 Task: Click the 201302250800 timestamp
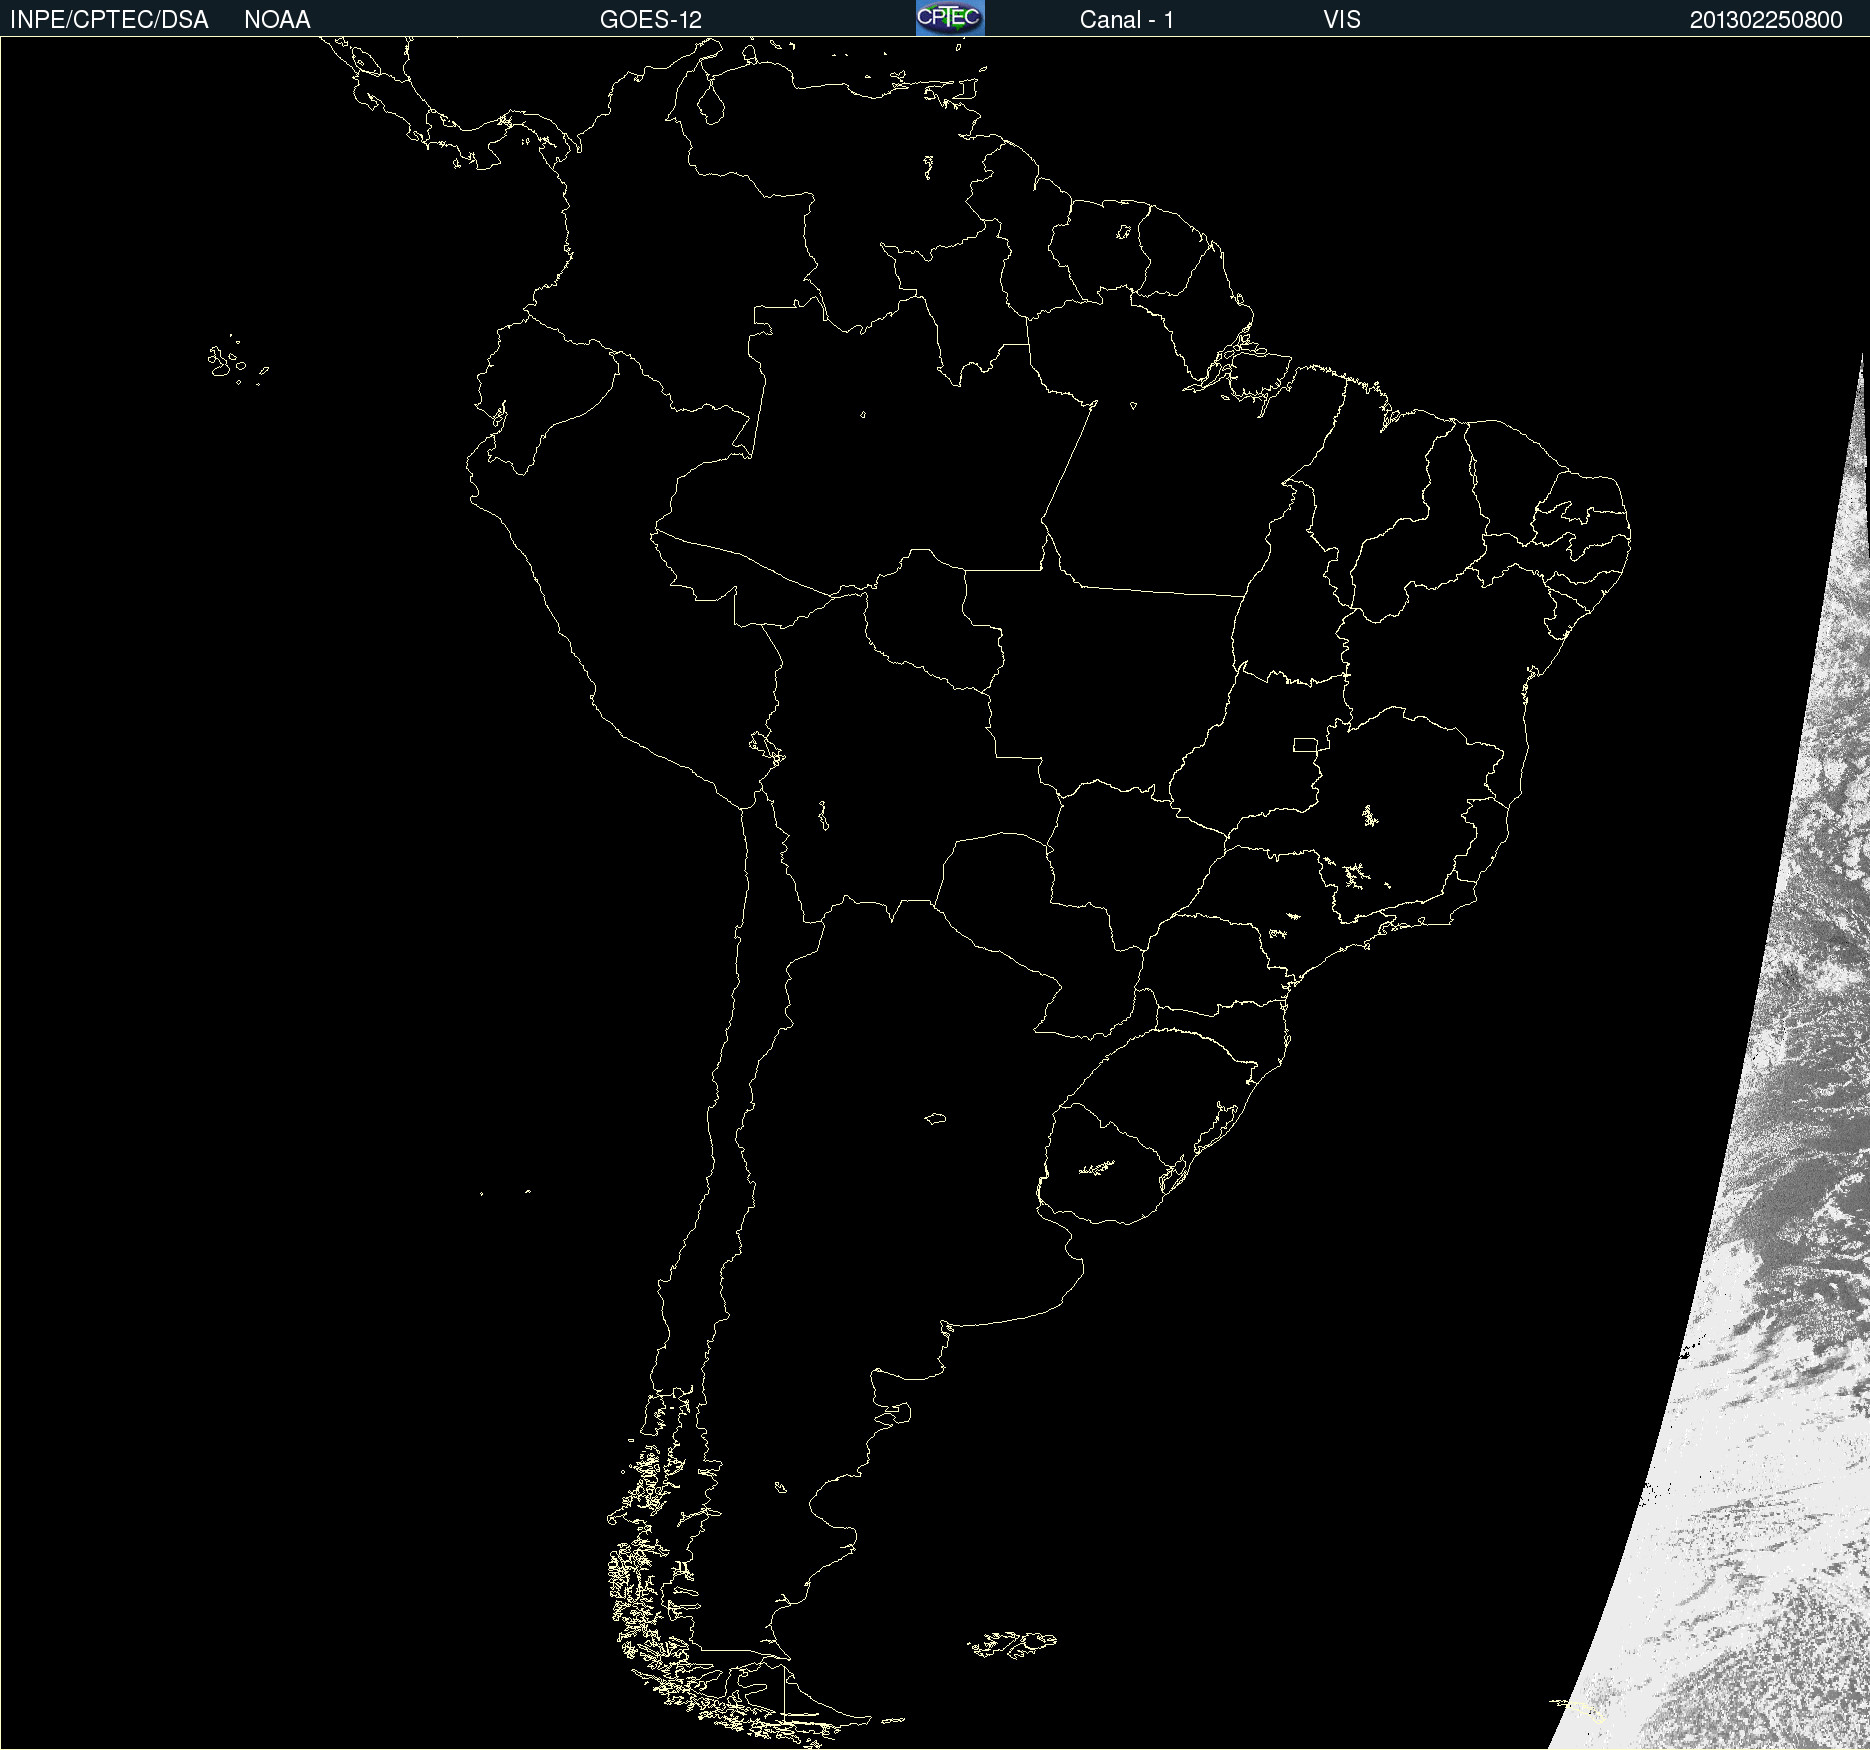[1766, 20]
